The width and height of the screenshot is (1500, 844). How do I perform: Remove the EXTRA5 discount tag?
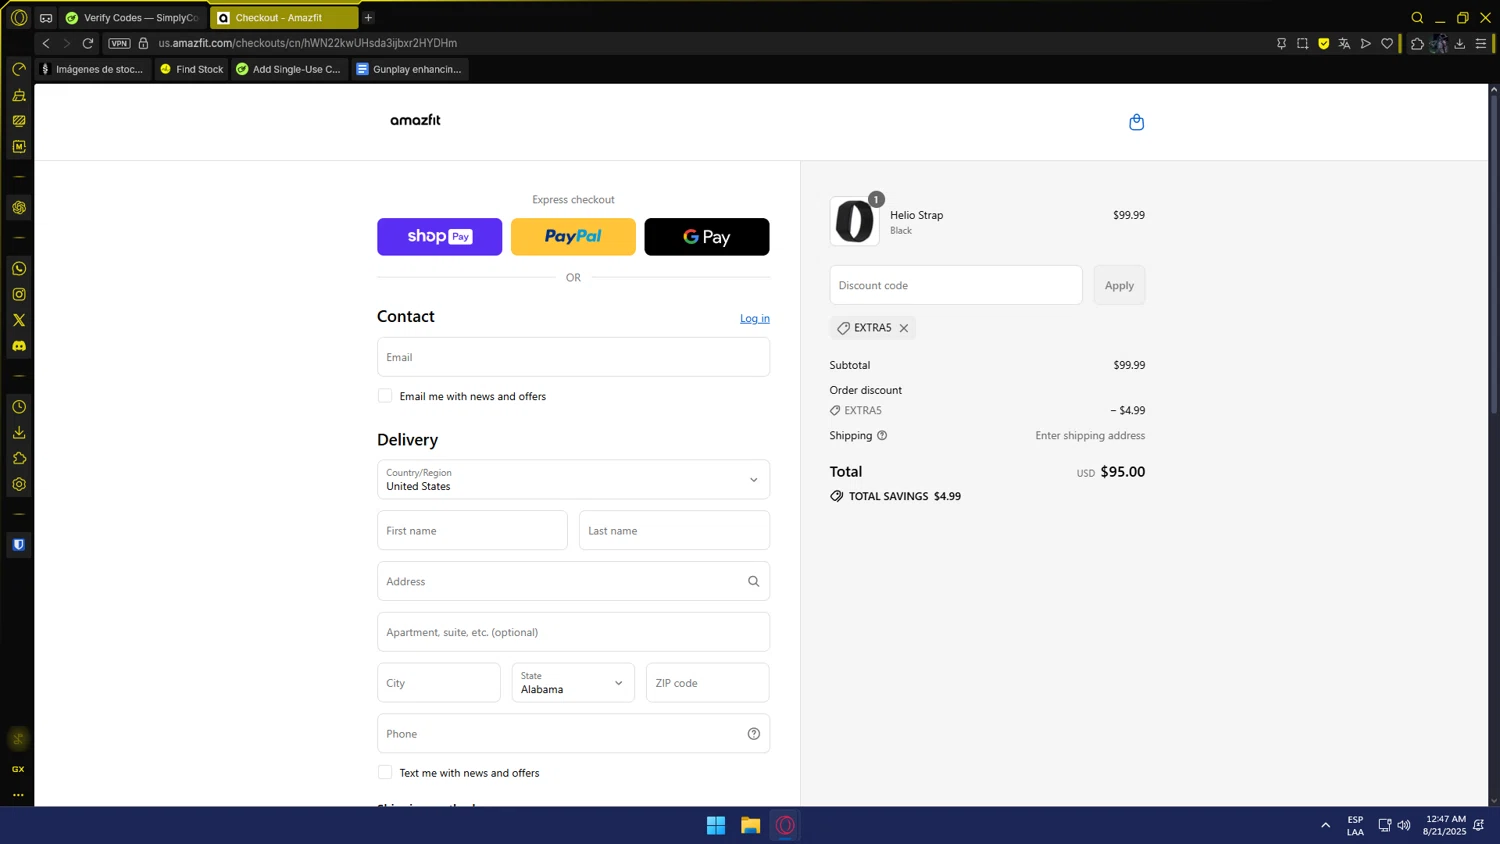(904, 328)
